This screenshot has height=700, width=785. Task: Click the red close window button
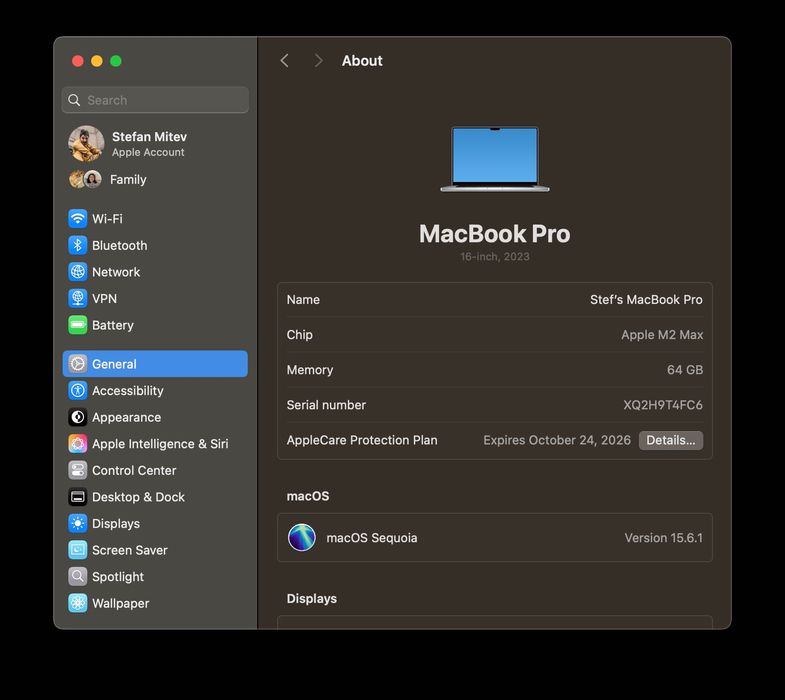click(78, 61)
